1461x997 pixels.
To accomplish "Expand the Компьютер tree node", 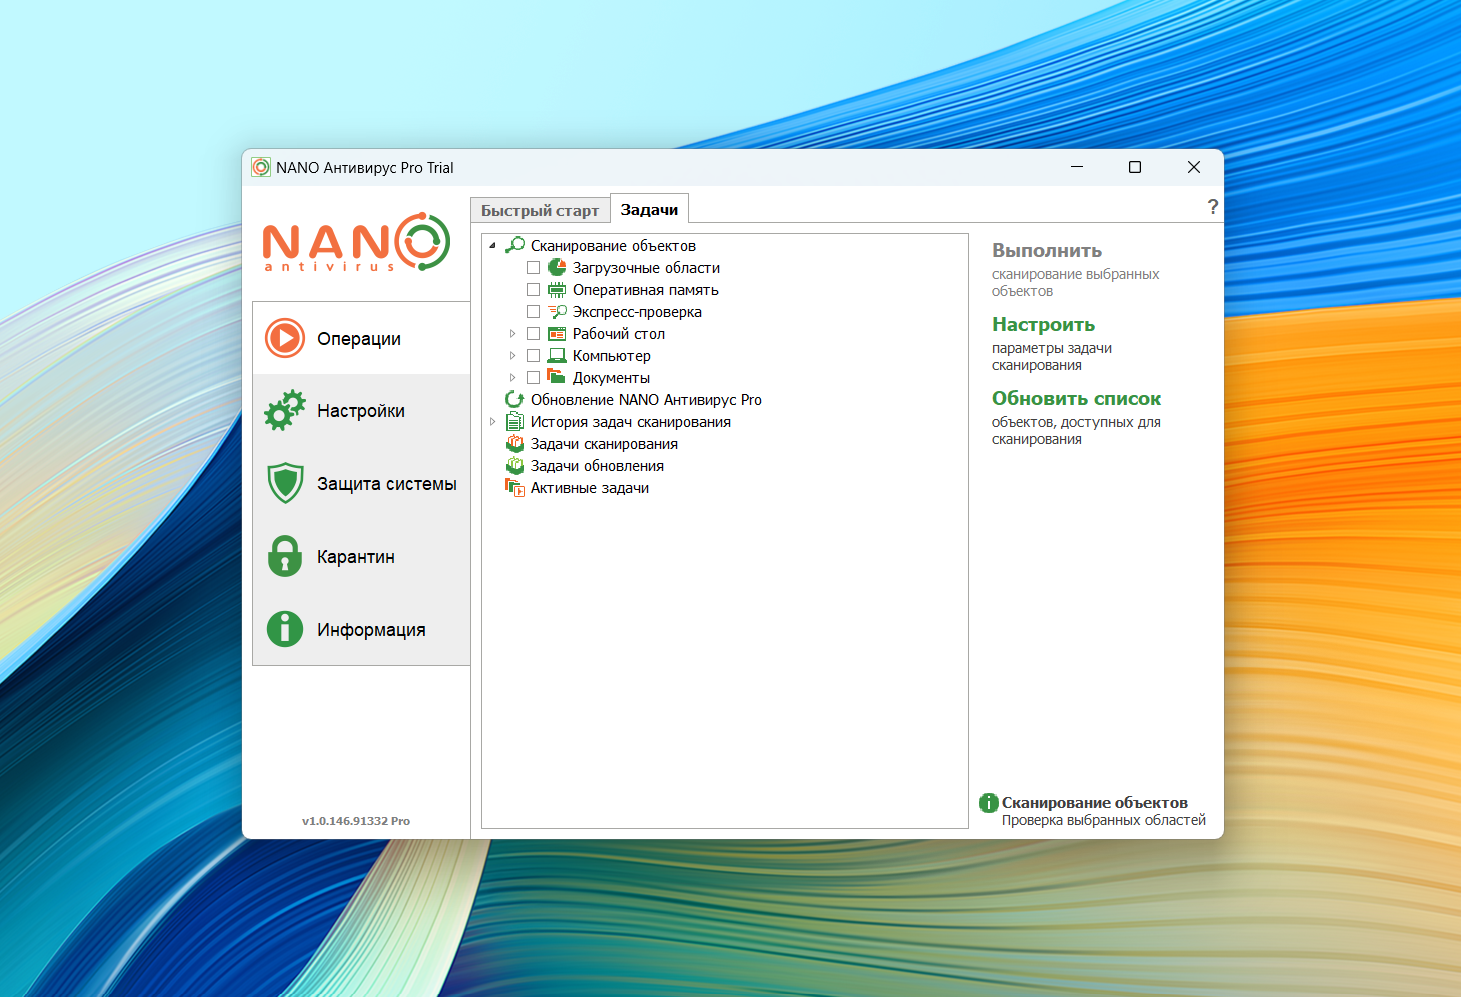I will click(x=512, y=356).
